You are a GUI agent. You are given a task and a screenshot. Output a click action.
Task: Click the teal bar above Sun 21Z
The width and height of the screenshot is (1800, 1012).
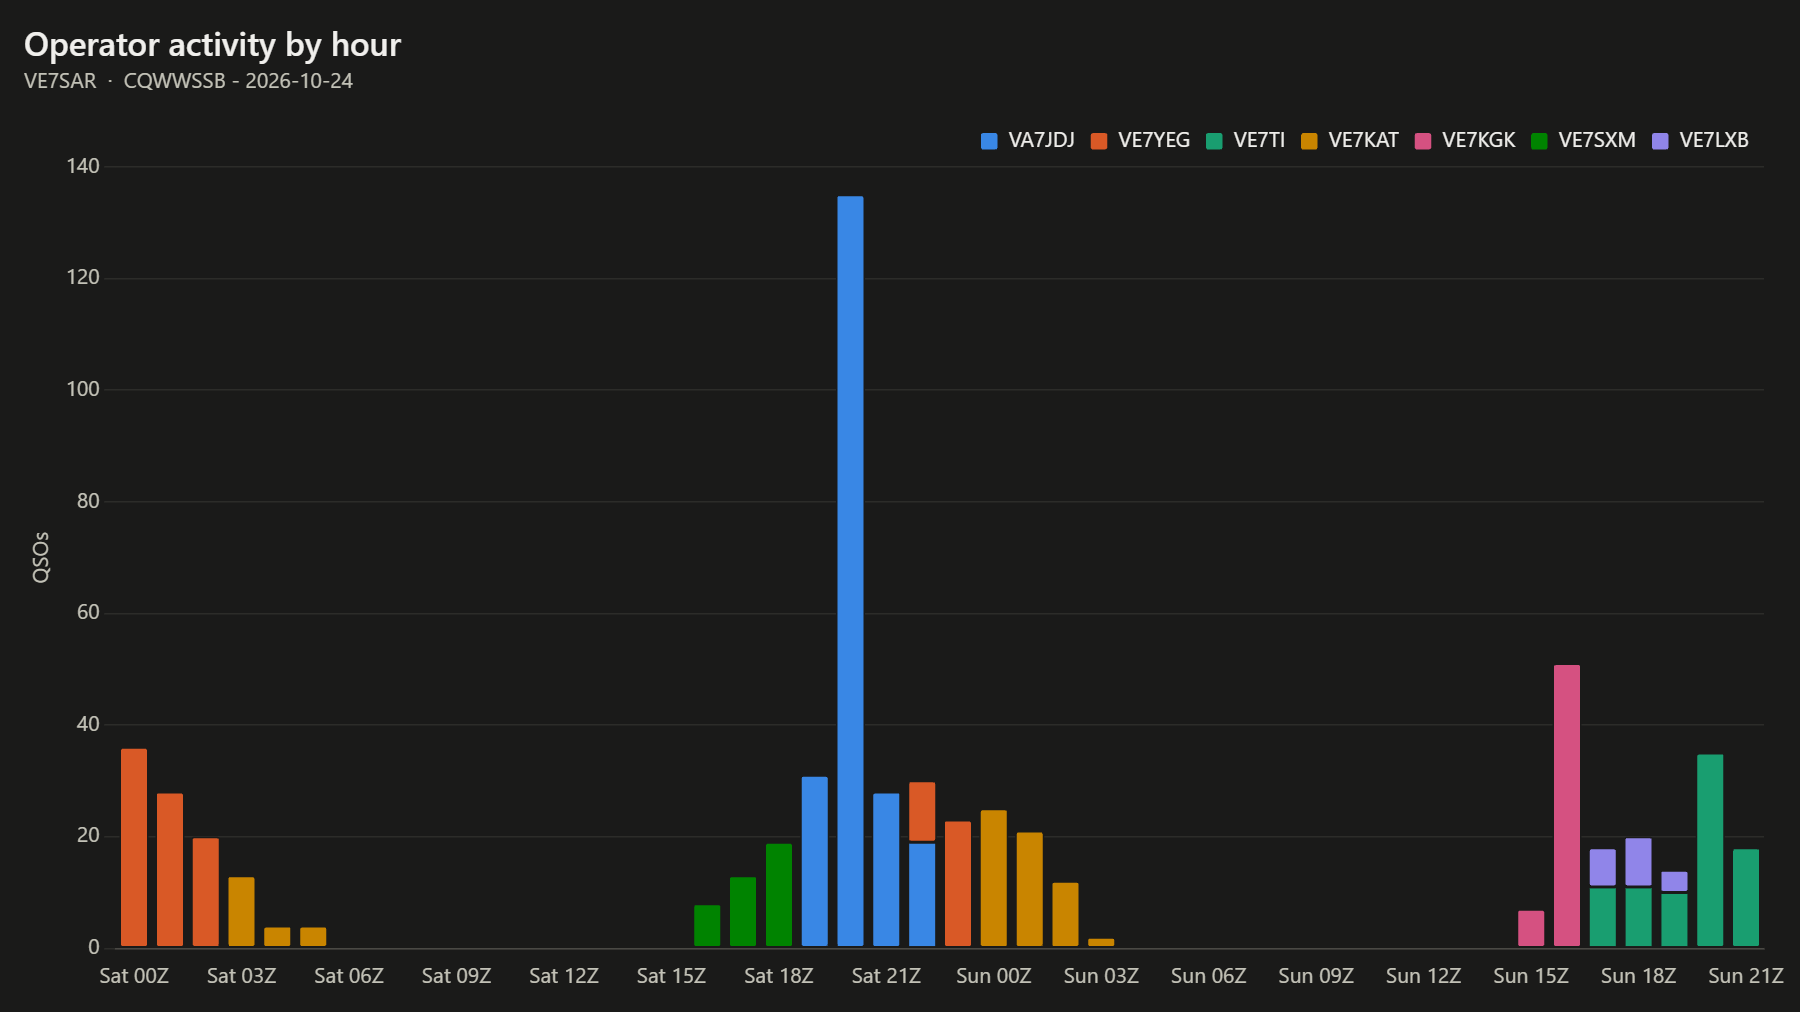(1746, 898)
